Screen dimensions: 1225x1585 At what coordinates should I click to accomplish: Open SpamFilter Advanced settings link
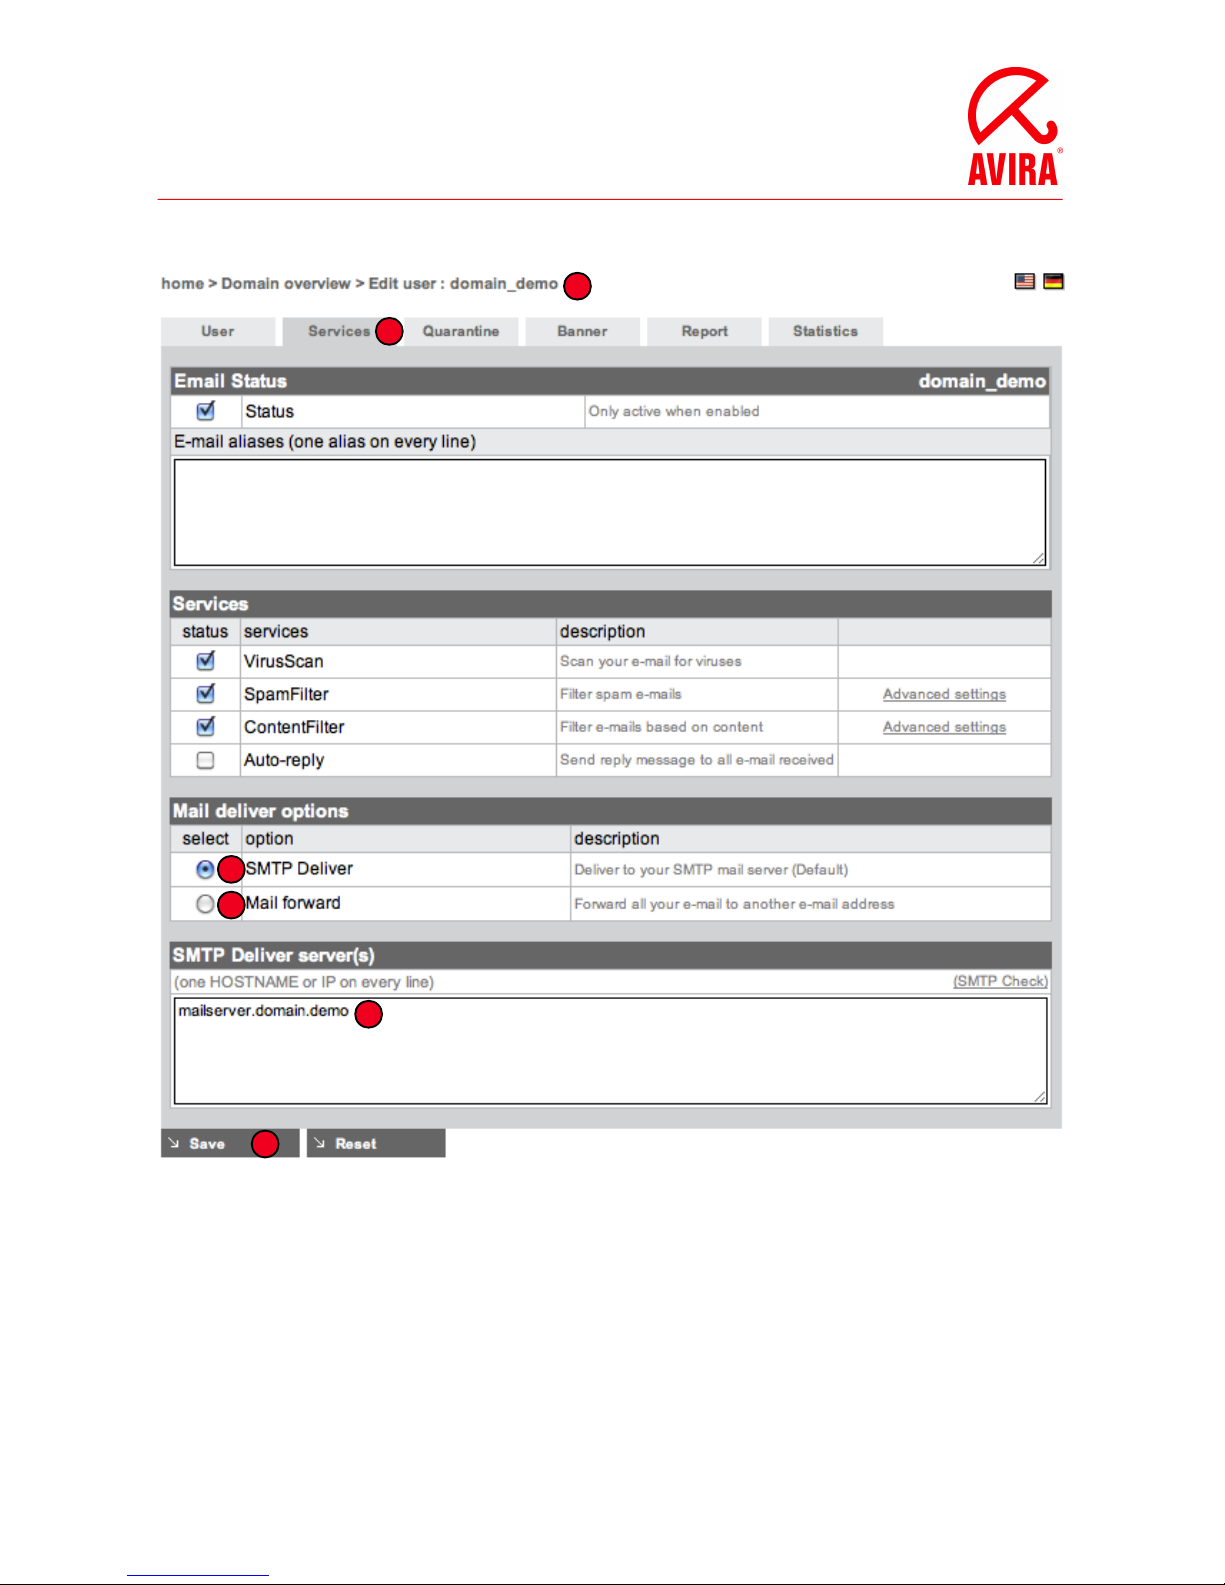point(944,694)
